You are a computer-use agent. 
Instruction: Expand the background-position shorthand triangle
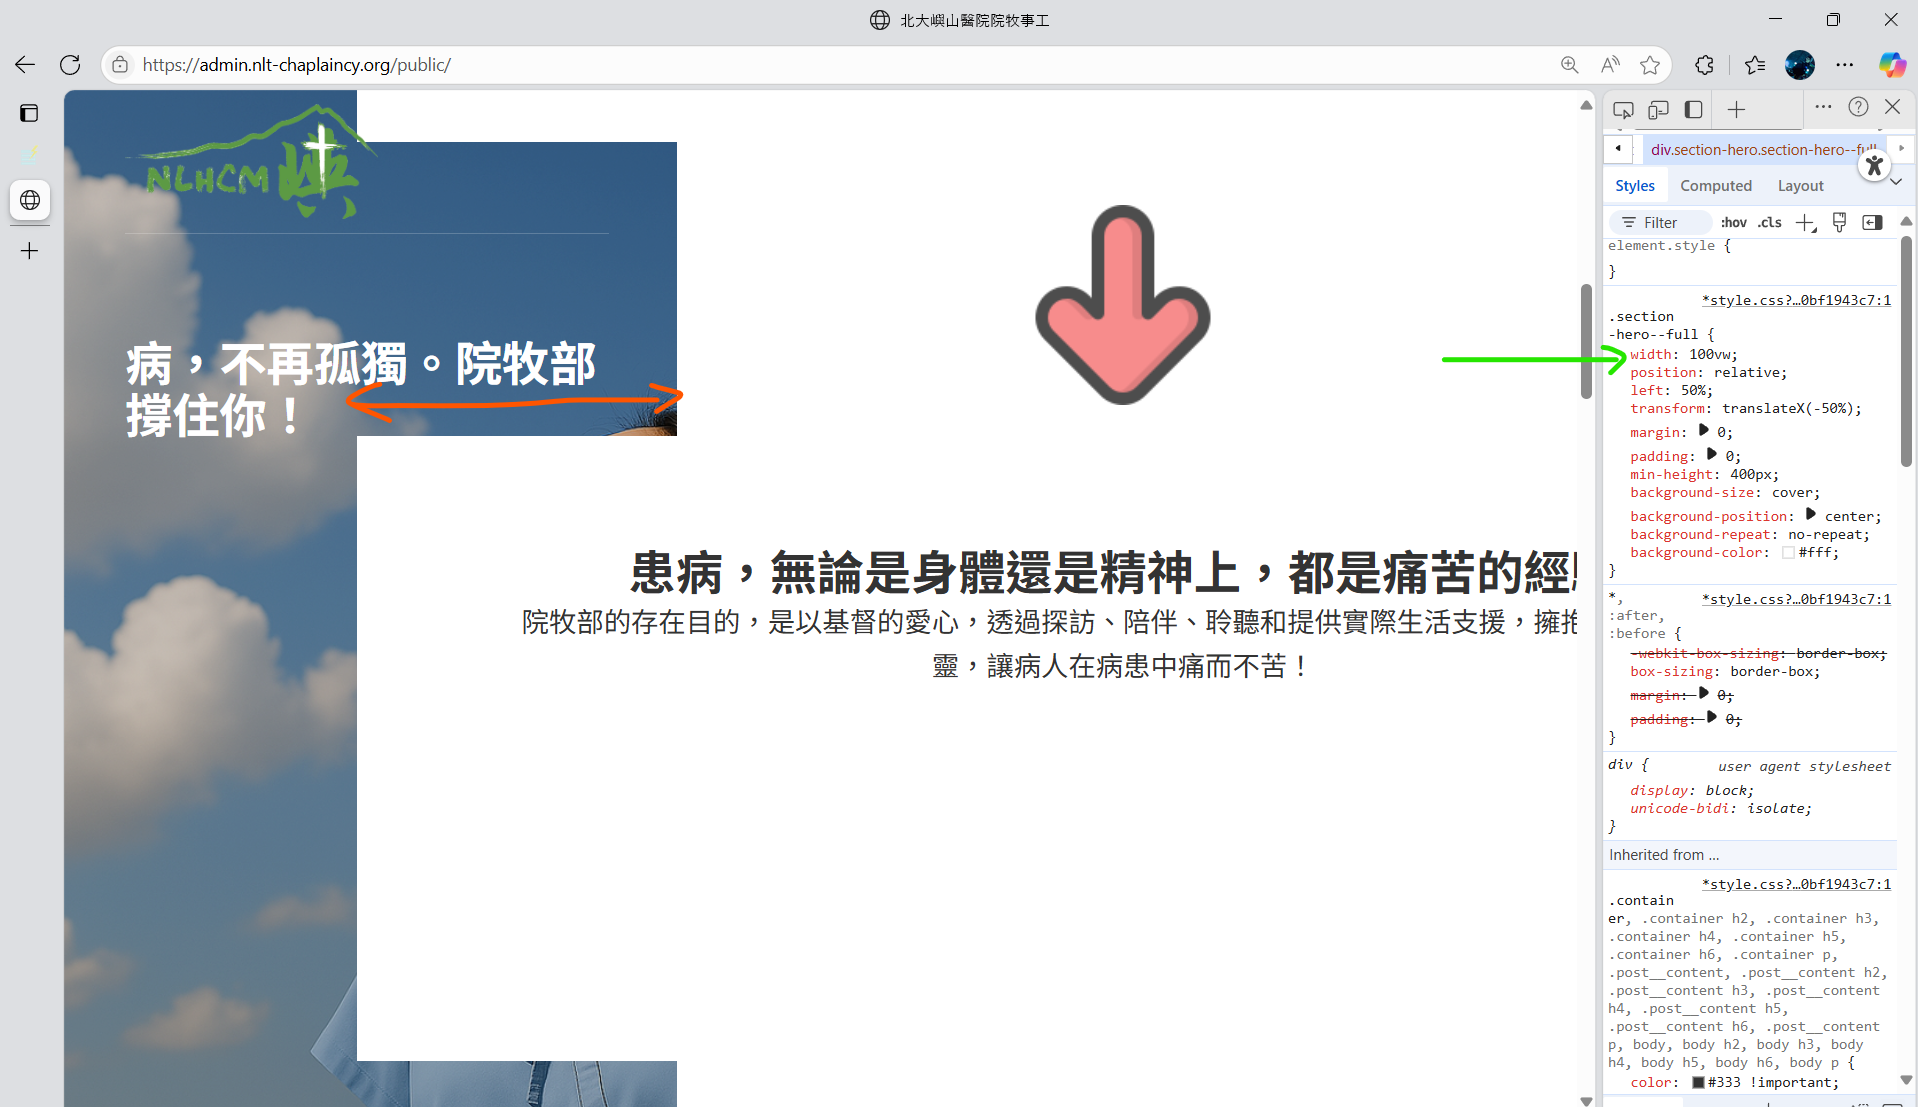(1810, 515)
